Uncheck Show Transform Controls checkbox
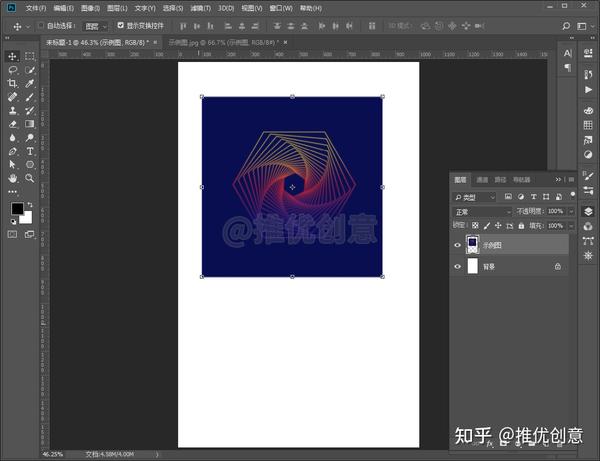600x461 pixels. (x=121, y=25)
